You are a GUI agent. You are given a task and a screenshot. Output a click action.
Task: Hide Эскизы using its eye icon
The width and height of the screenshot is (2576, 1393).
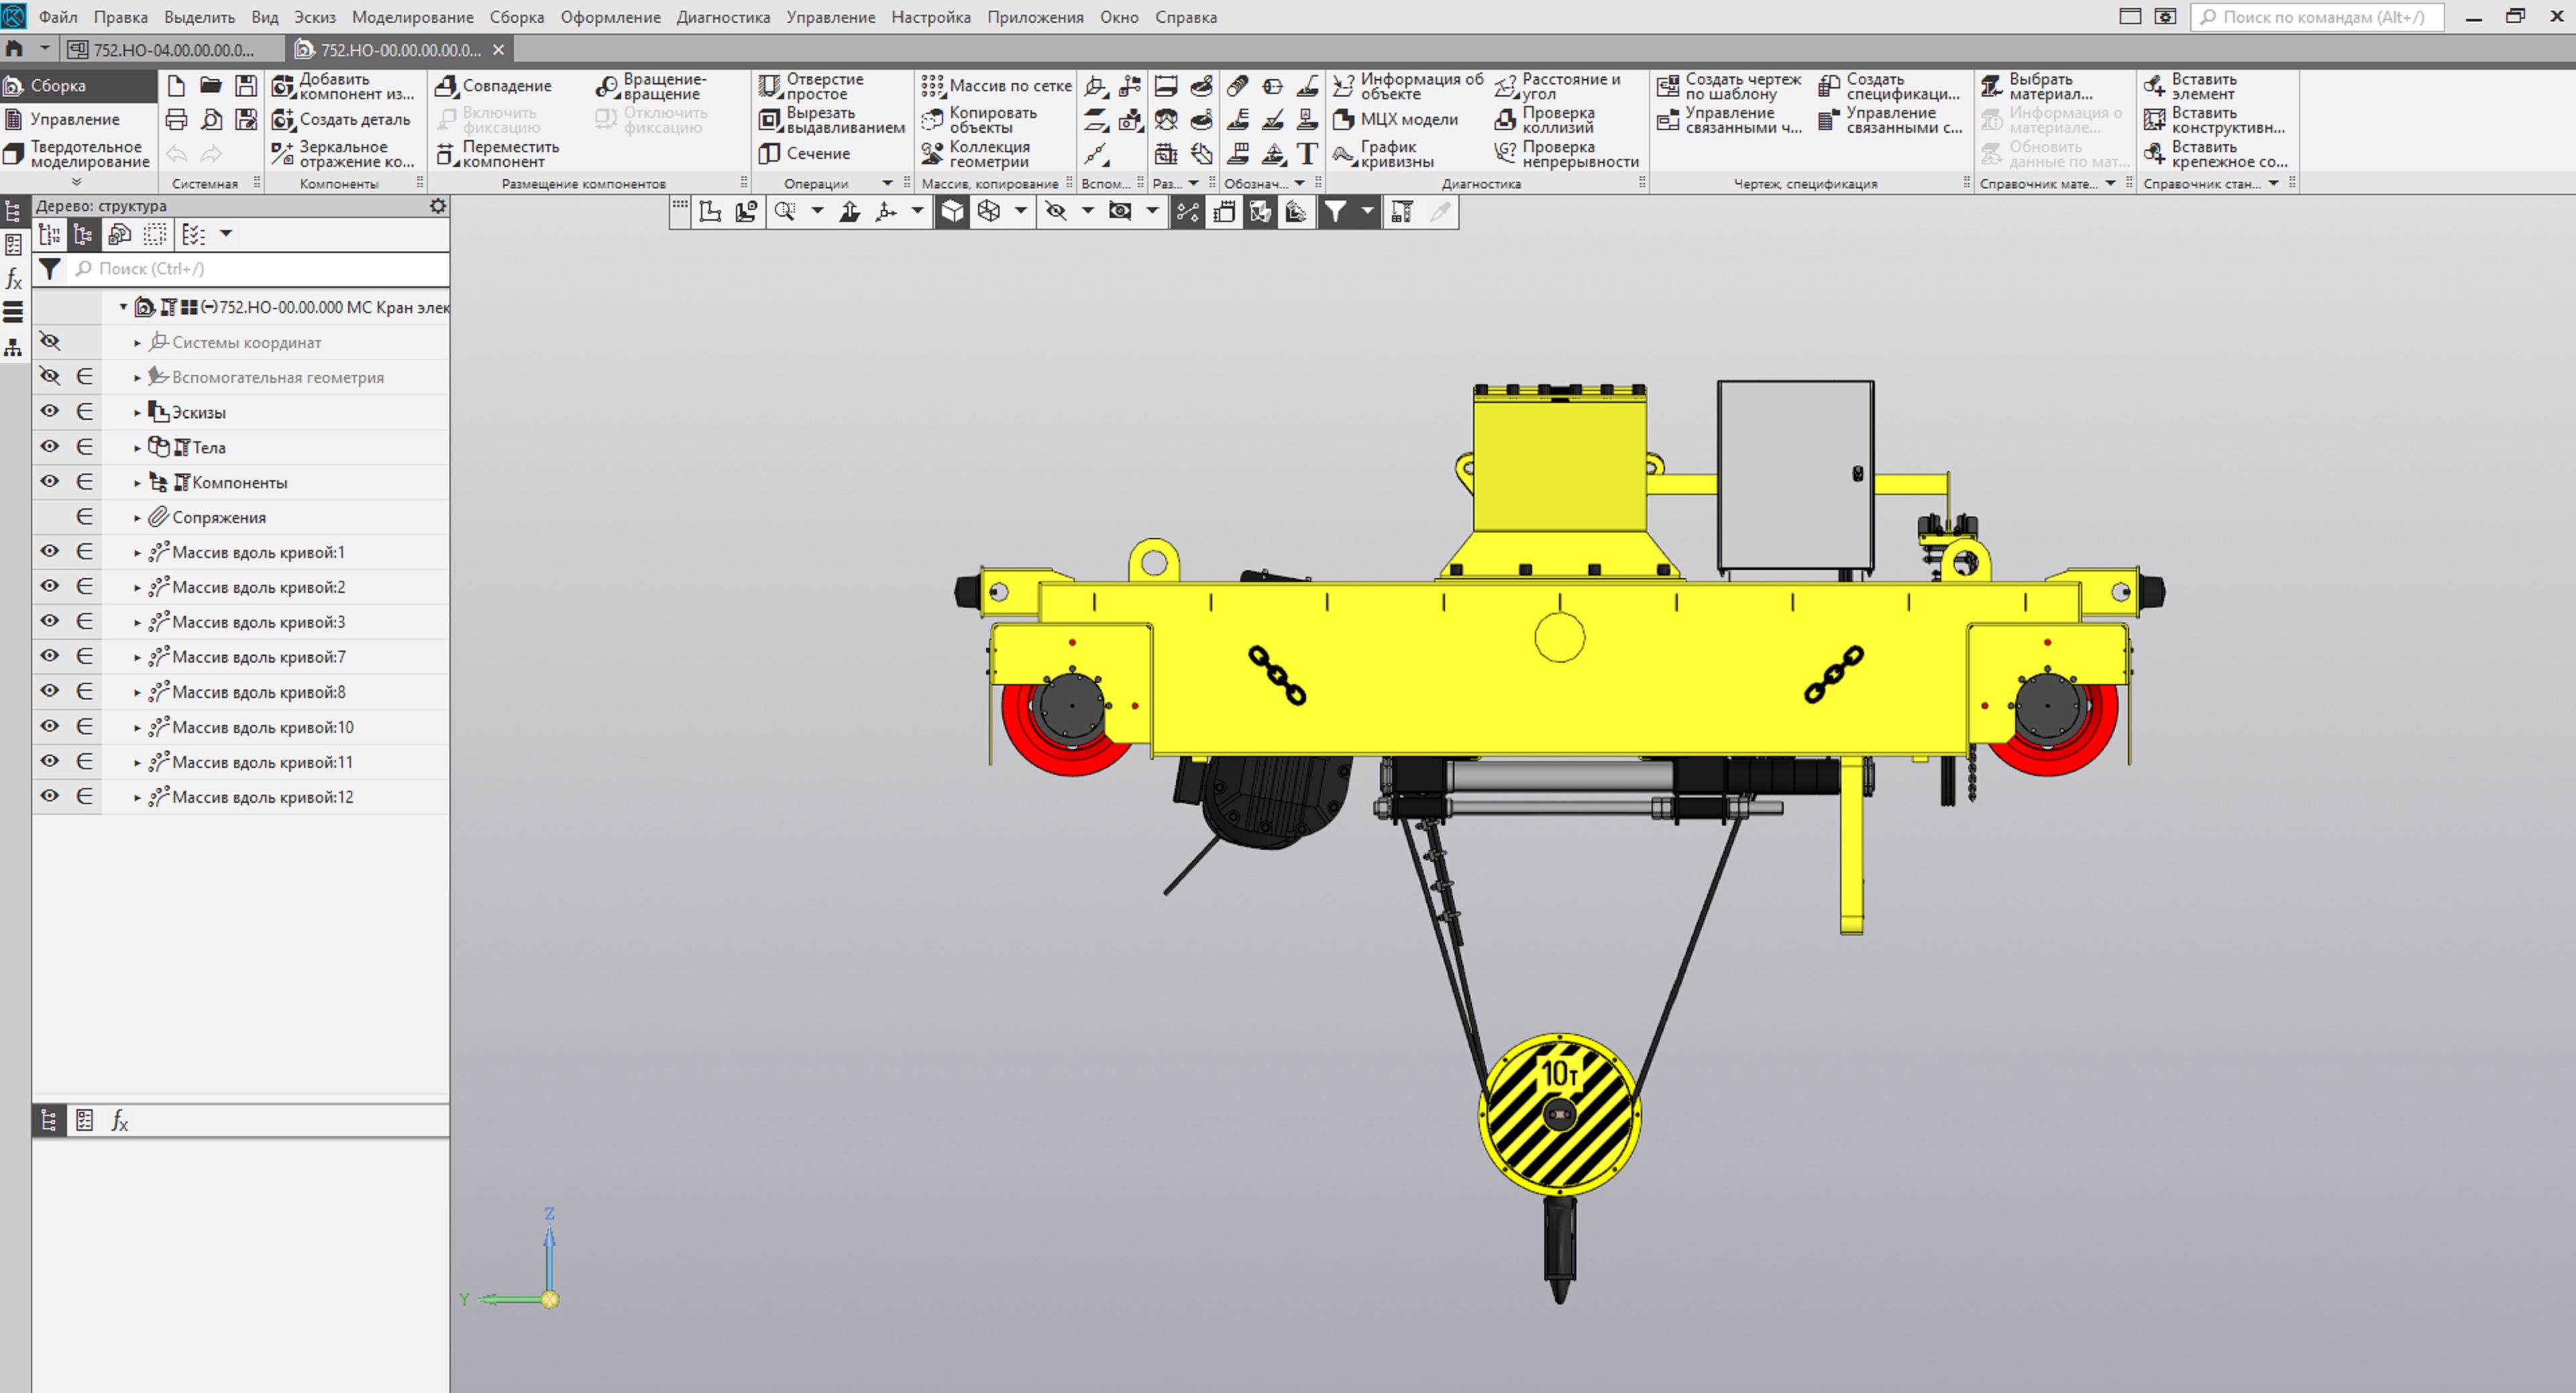point(49,412)
